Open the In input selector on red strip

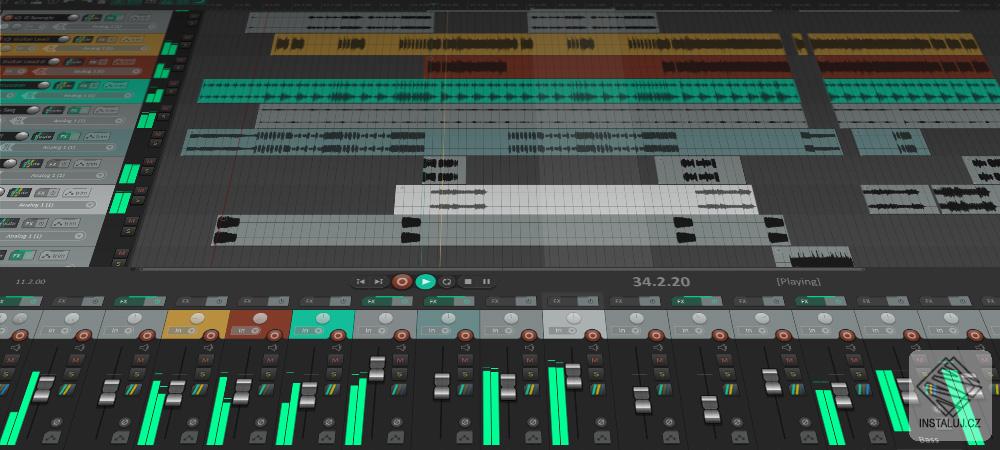244,331
